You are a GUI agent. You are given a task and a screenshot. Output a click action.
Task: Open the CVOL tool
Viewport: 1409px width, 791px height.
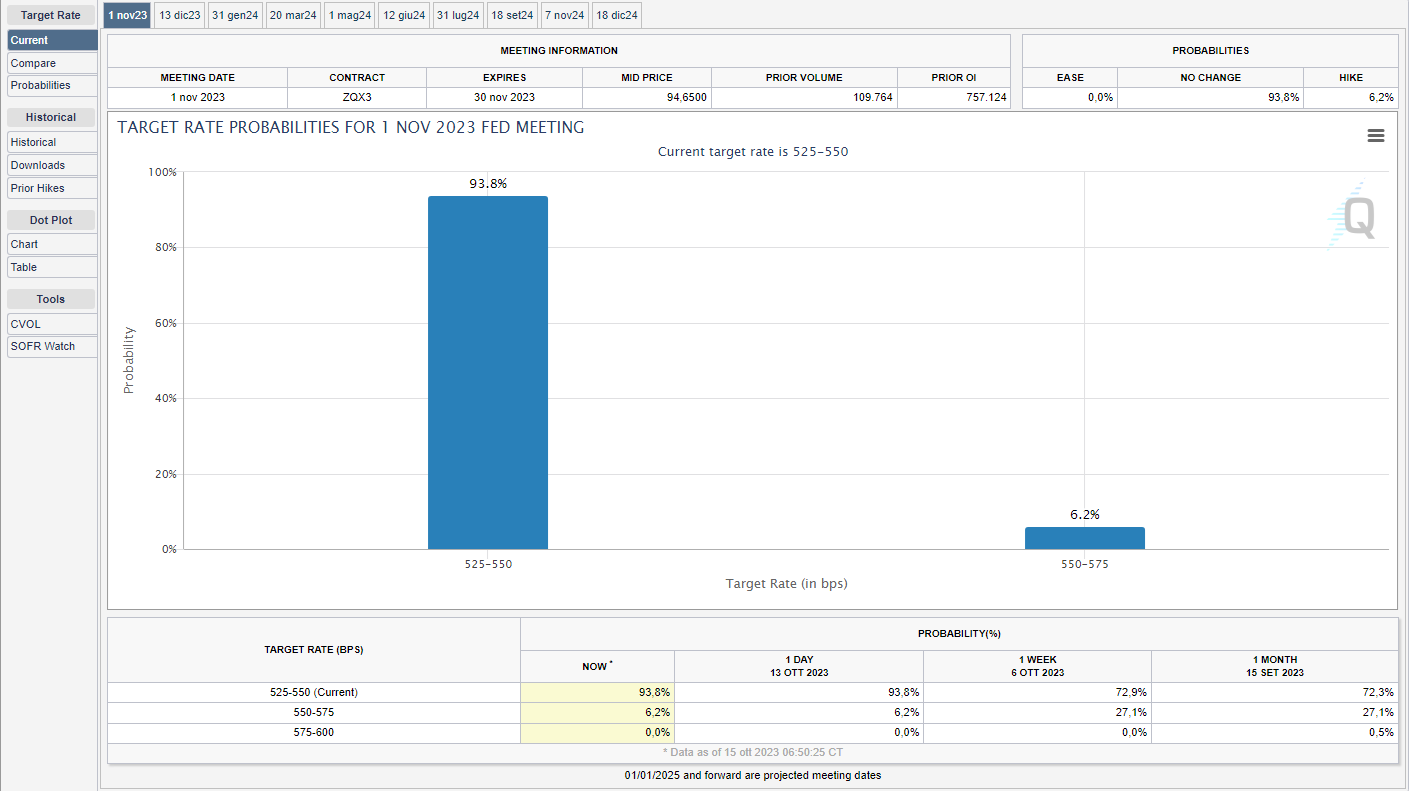point(52,324)
